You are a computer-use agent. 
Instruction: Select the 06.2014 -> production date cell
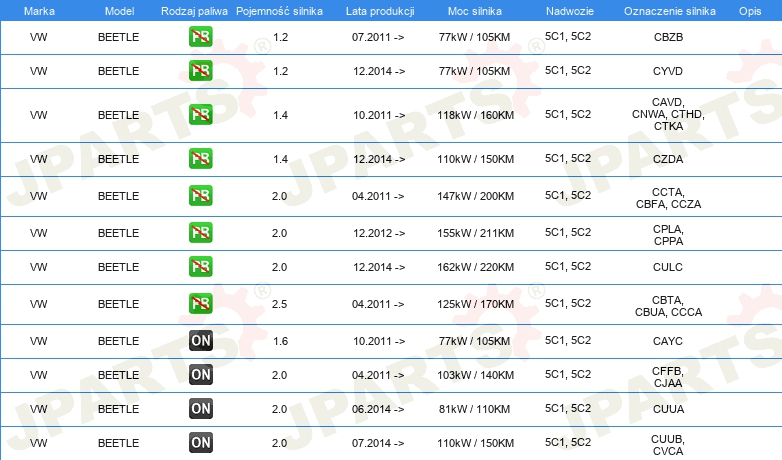click(x=378, y=409)
